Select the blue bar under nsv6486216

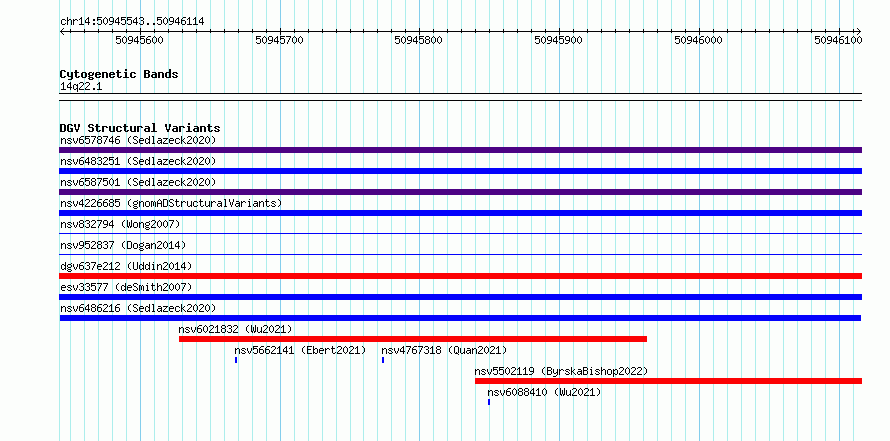(x=460, y=318)
